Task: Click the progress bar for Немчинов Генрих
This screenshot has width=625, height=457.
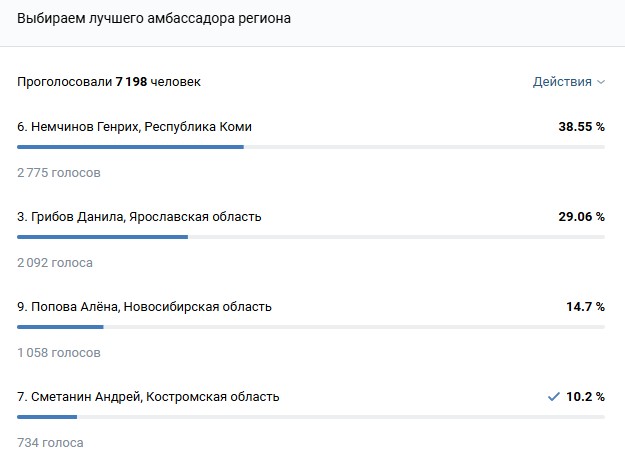Action: point(310,147)
